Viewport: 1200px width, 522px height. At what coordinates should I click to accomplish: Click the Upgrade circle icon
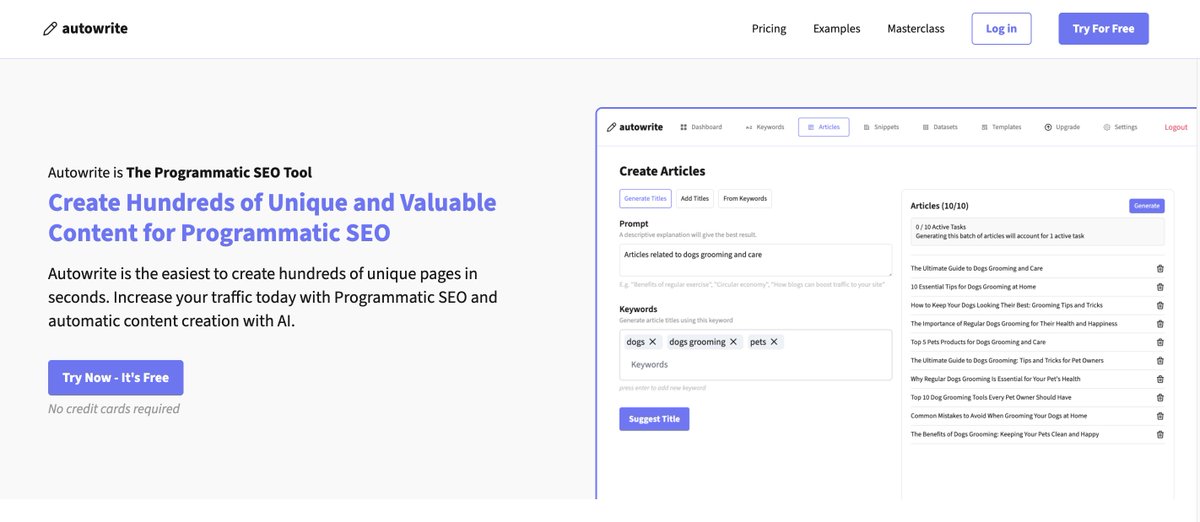1048,127
